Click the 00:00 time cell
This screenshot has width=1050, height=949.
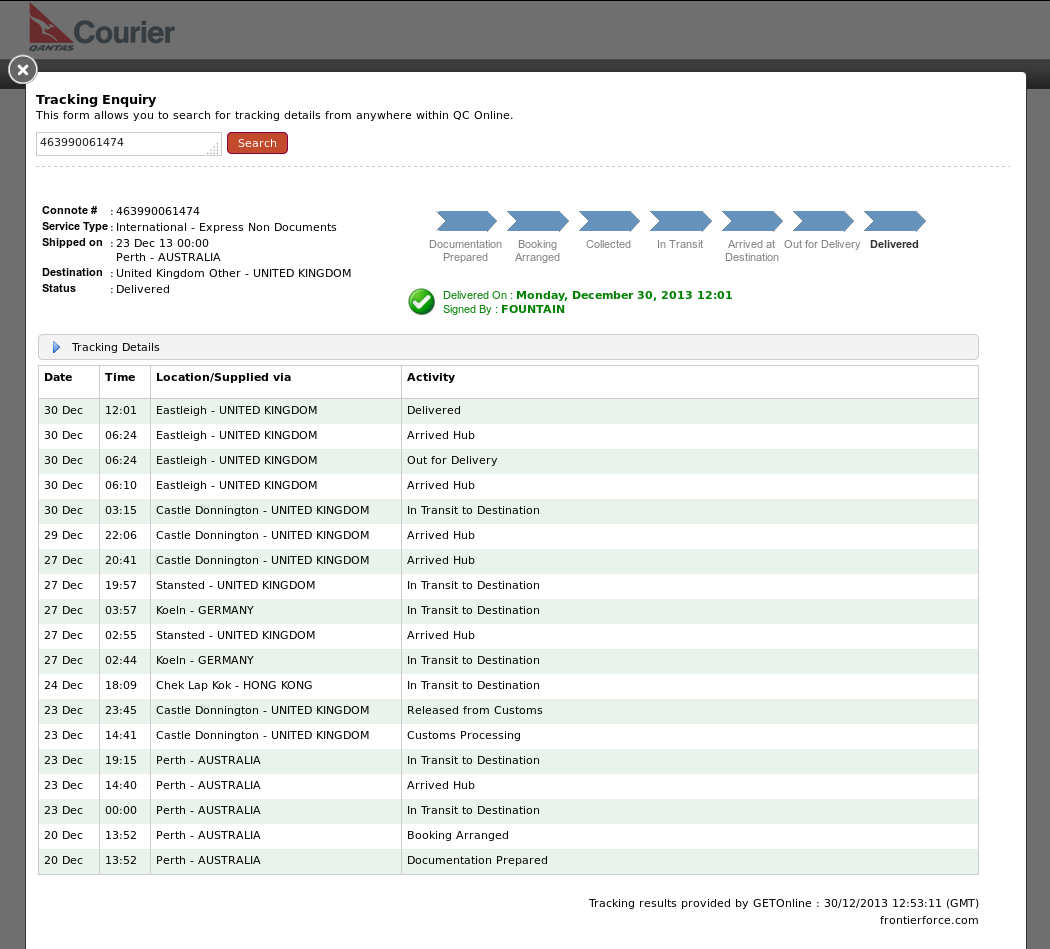121,810
